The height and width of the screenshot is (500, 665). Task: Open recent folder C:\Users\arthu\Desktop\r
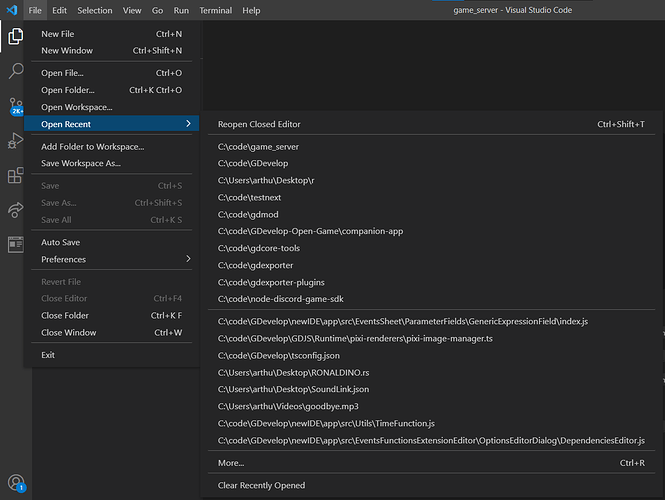(431, 180)
